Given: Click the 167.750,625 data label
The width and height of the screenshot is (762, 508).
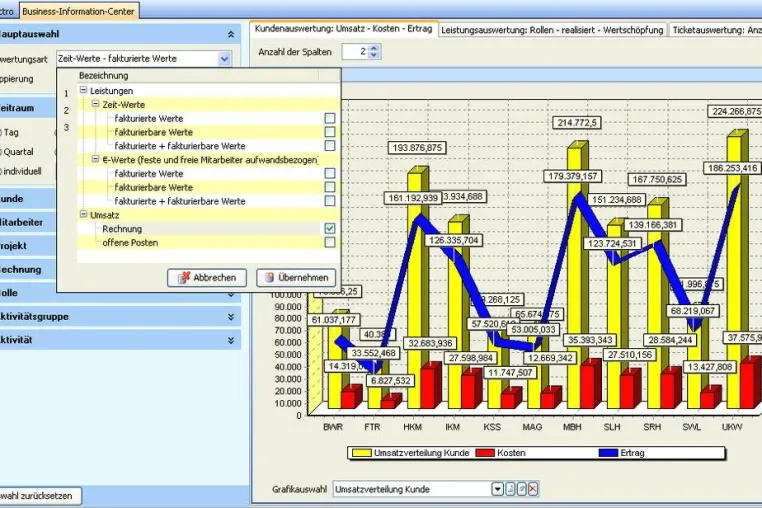Looking at the screenshot, I should [657, 179].
